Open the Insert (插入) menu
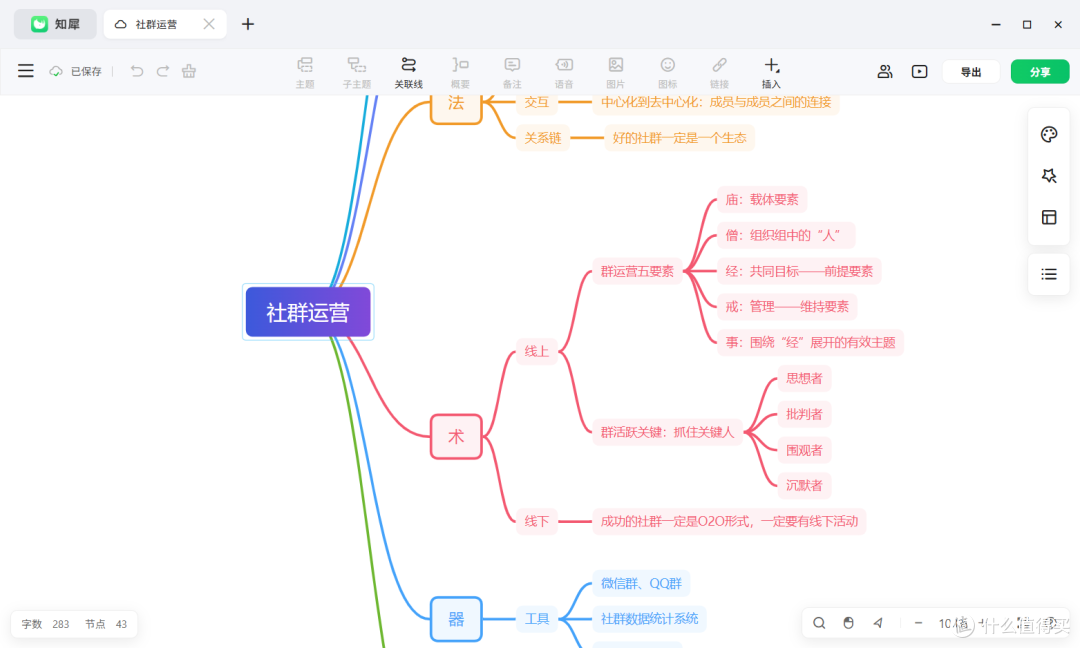This screenshot has height=648, width=1080. (771, 73)
